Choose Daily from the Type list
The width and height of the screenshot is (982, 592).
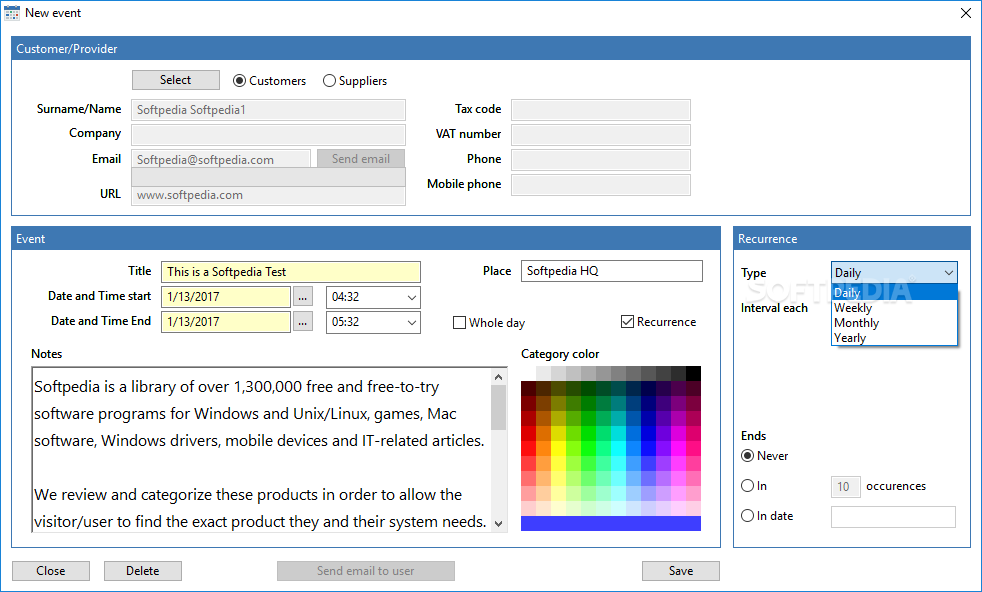pyautogui.click(x=894, y=293)
